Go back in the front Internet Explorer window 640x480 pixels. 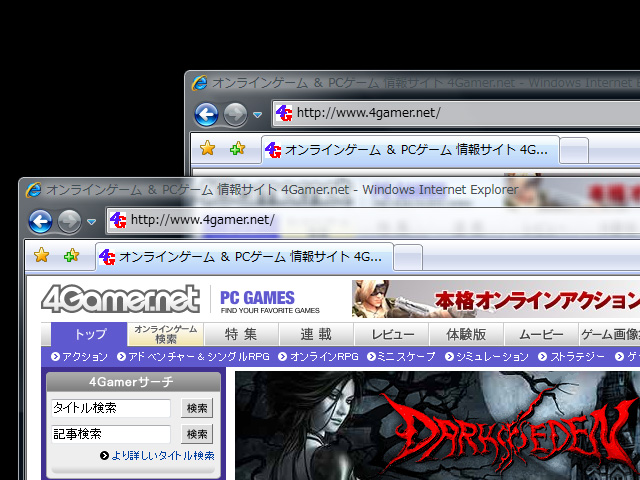pos(40,222)
